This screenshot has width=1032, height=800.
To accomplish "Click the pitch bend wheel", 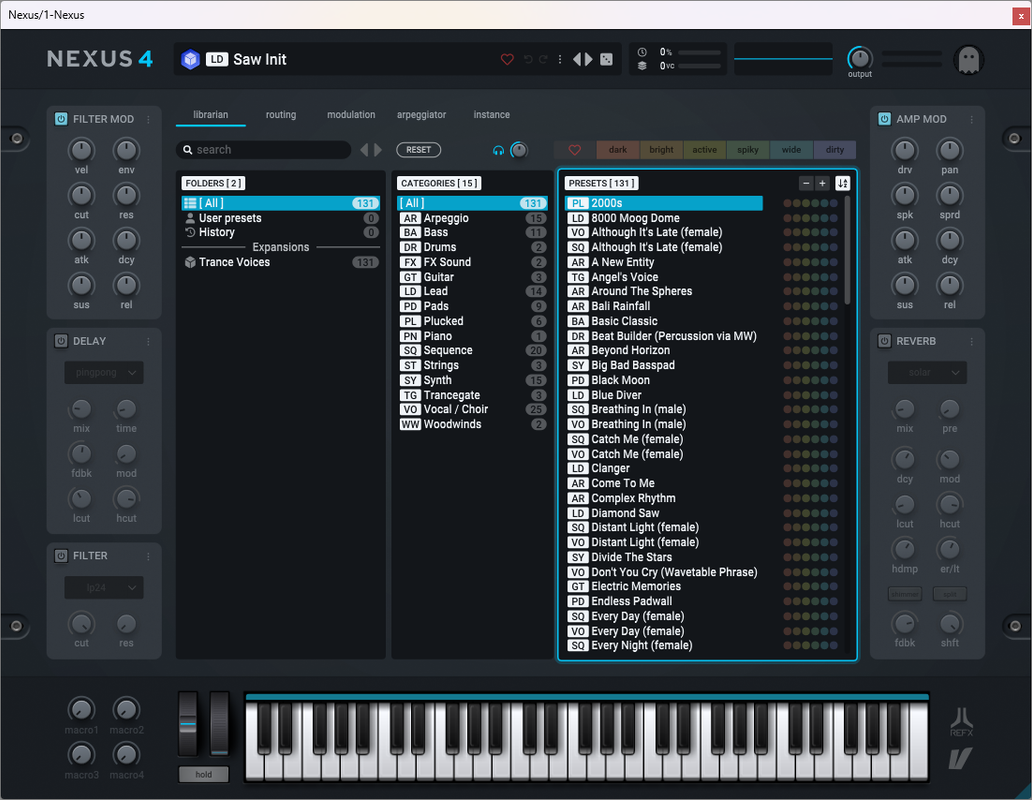I will coord(188,724).
